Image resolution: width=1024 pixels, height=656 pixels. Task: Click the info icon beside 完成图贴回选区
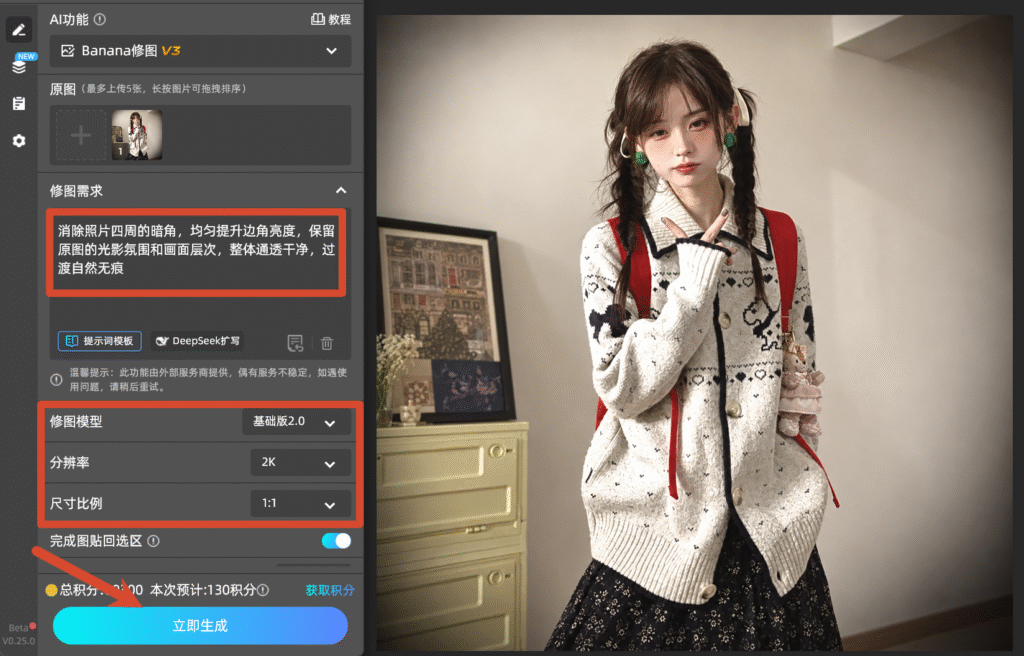coord(153,541)
